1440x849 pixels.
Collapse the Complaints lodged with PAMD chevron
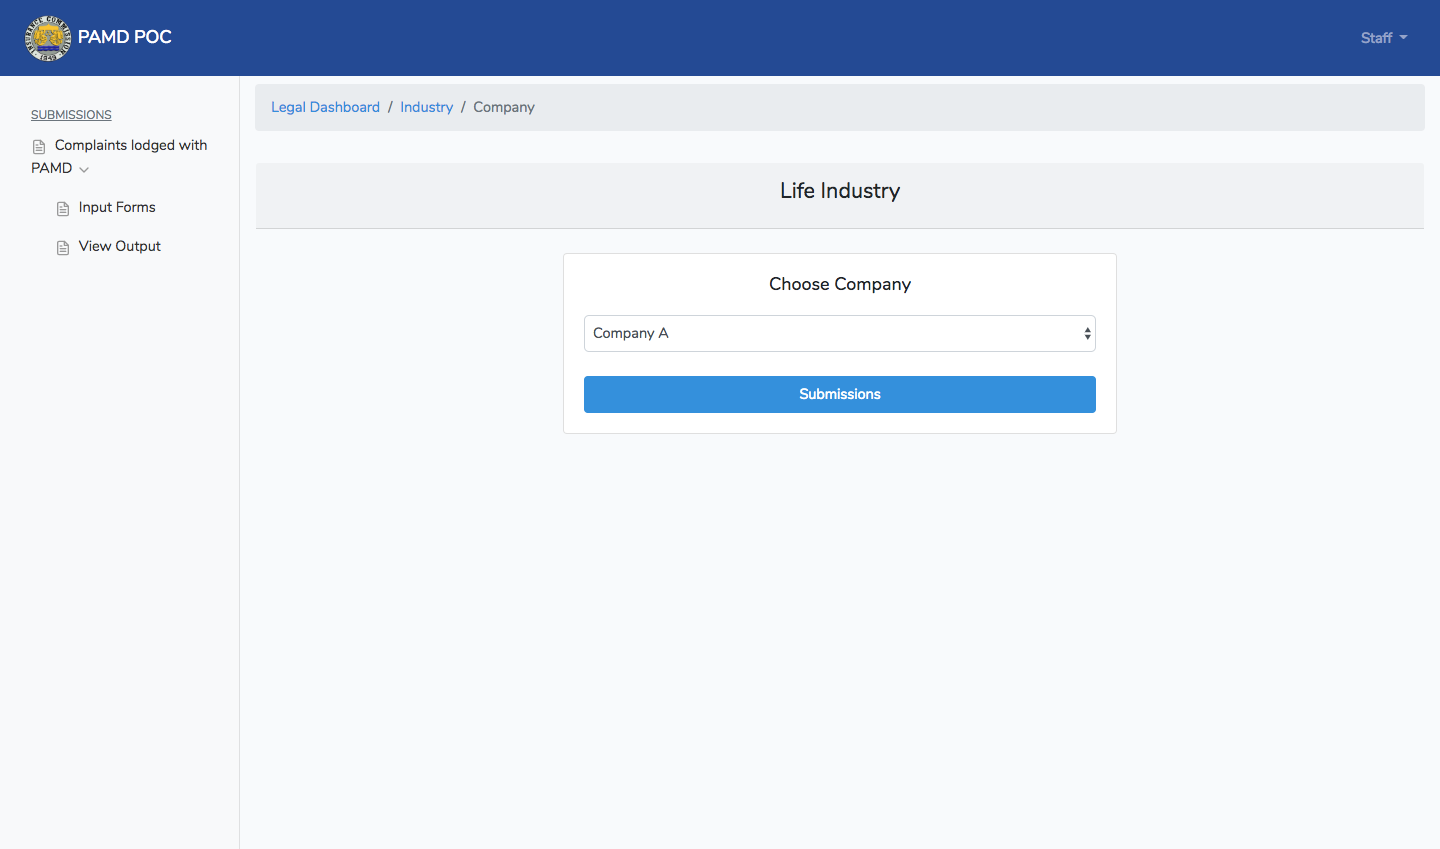pyautogui.click(x=84, y=169)
